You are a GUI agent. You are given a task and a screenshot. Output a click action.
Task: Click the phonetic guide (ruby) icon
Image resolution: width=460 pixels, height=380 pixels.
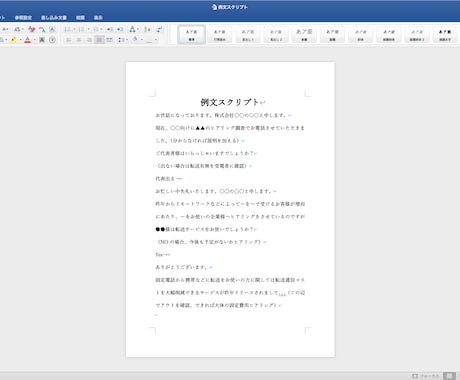(x=42, y=30)
